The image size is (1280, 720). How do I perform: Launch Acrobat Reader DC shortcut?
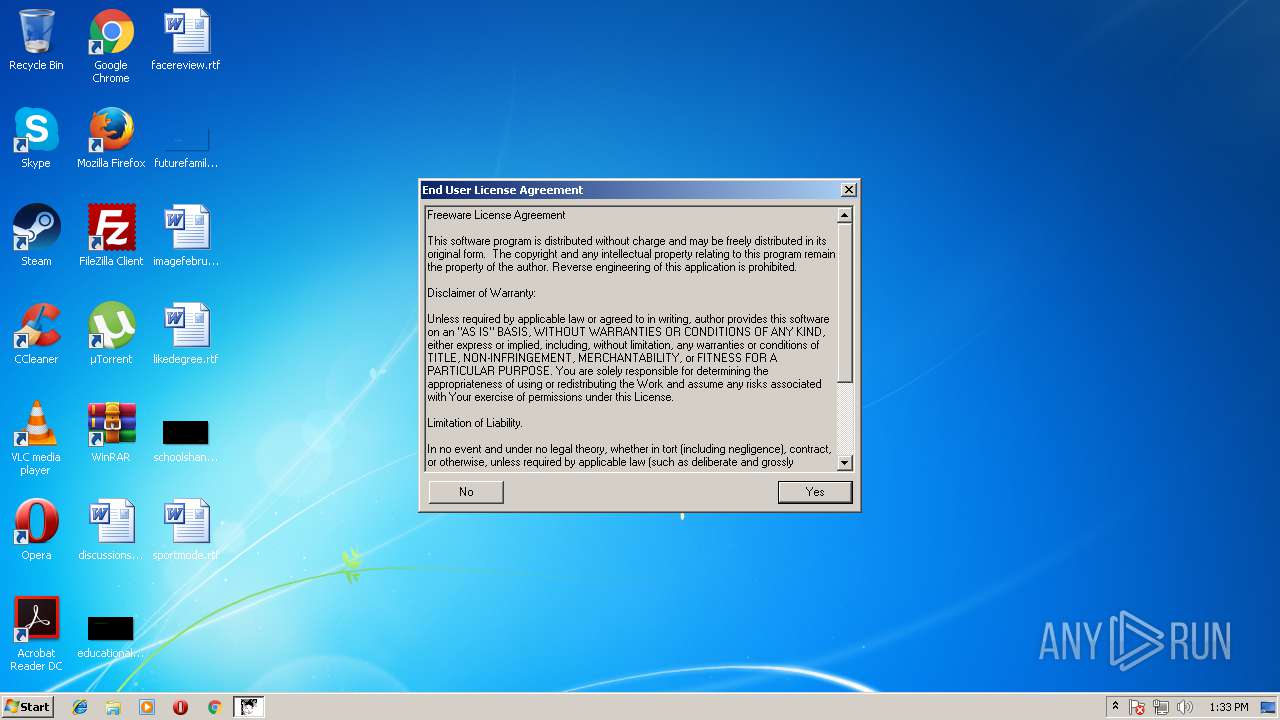[x=36, y=634]
